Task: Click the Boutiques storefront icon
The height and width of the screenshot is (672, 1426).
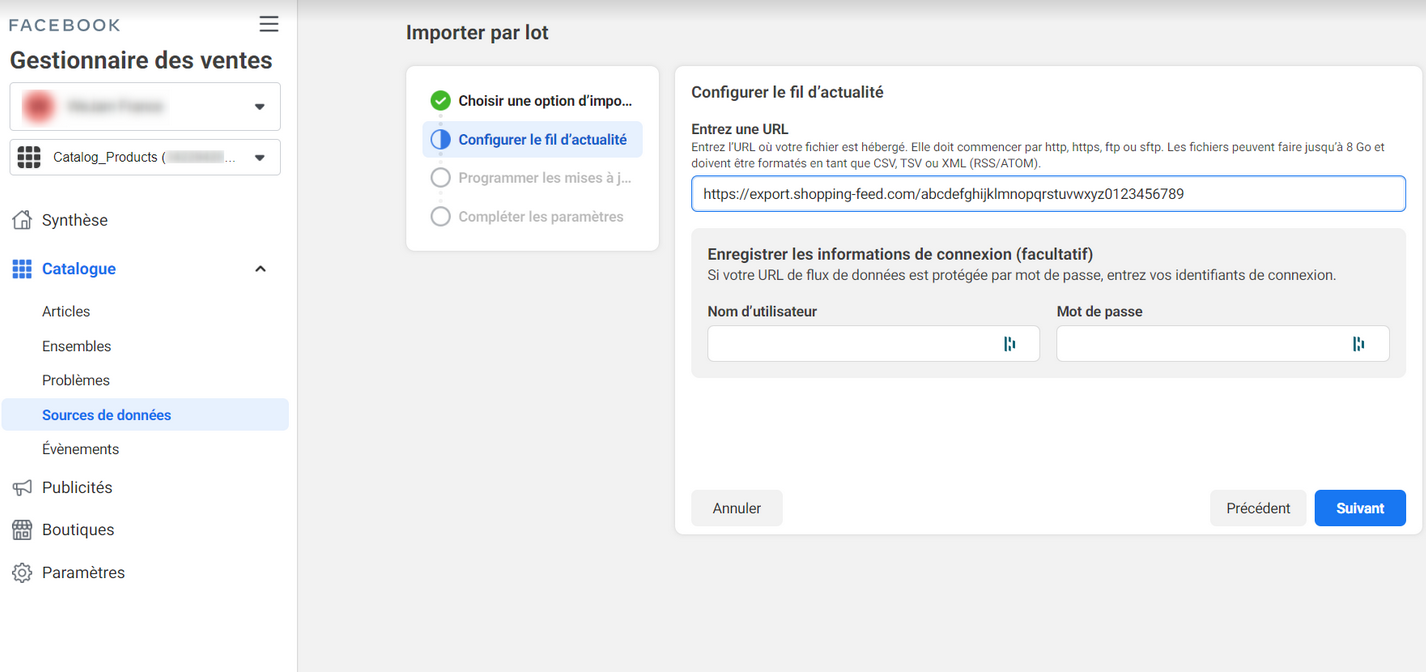Action: click(22, 530)
